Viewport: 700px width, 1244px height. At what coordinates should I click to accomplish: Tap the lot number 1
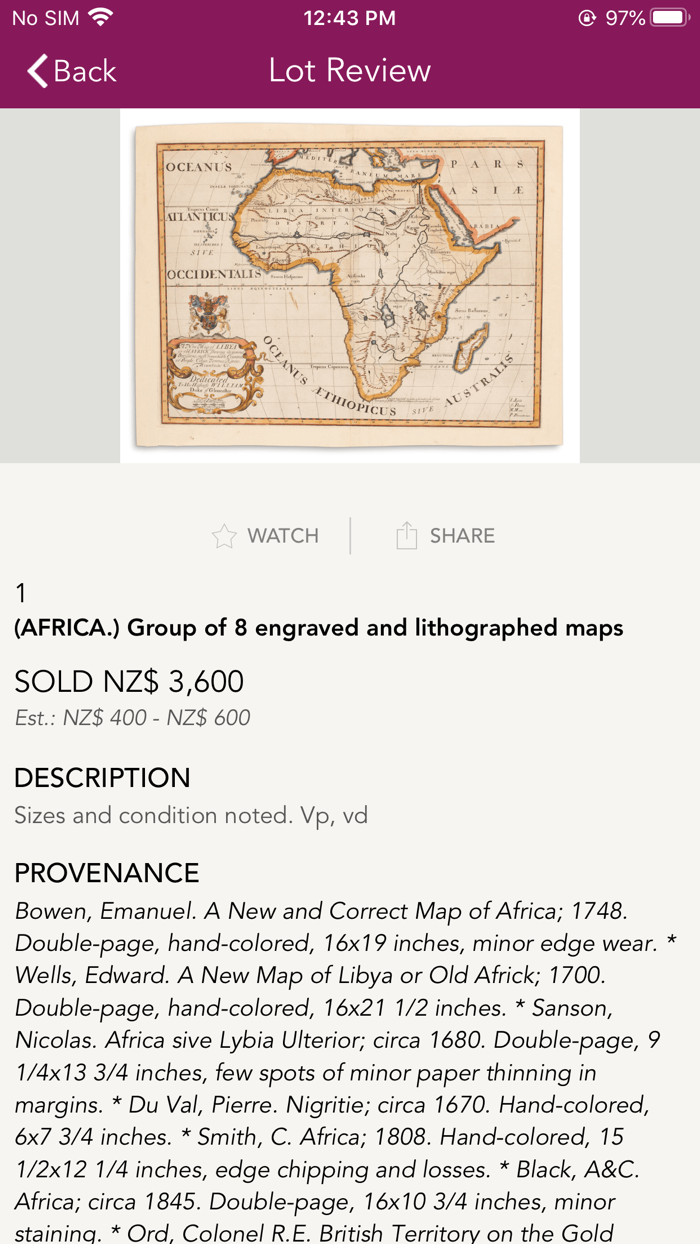click(x=21, y=594)
